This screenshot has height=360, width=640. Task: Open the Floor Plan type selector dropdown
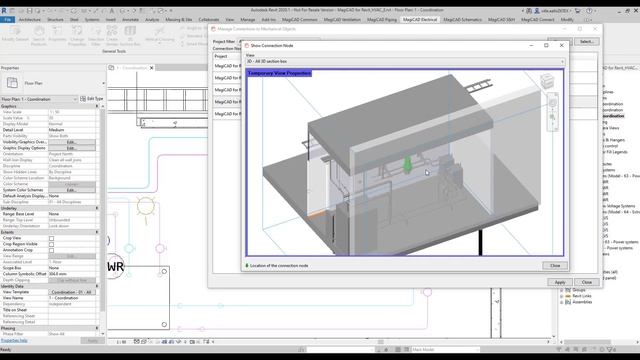103,83
